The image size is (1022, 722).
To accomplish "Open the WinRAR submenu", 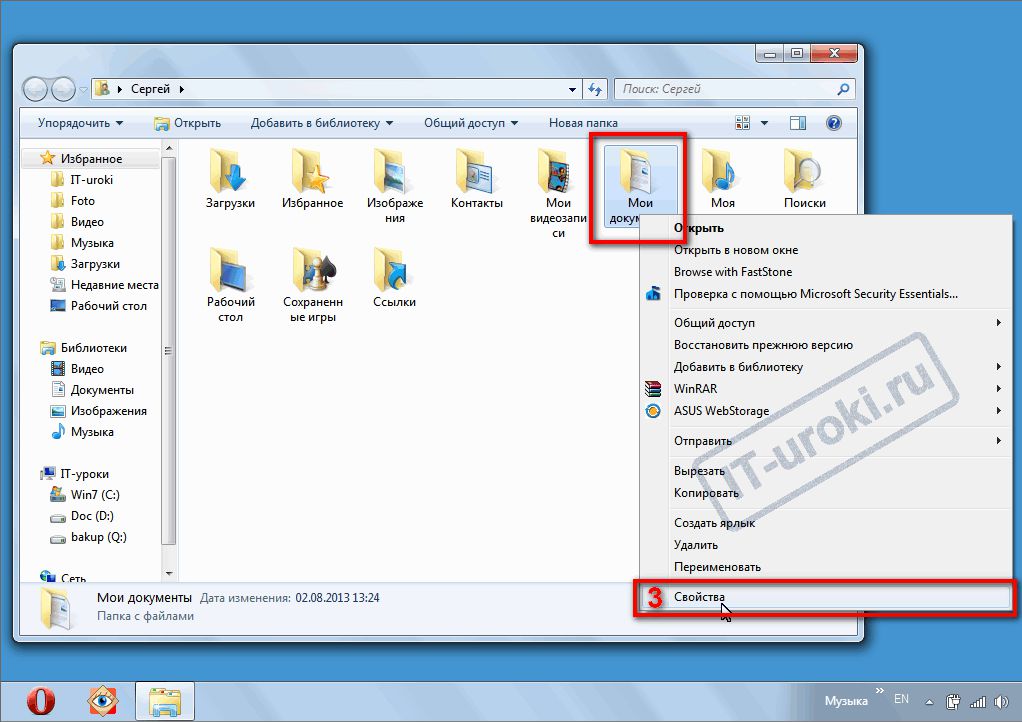I will [826, 388].
